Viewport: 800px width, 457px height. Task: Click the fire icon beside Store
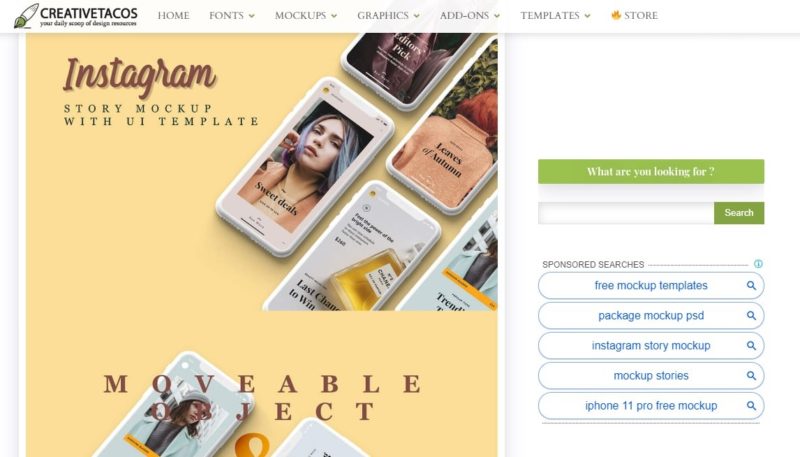pyautogui.click(x=616, y=15)
